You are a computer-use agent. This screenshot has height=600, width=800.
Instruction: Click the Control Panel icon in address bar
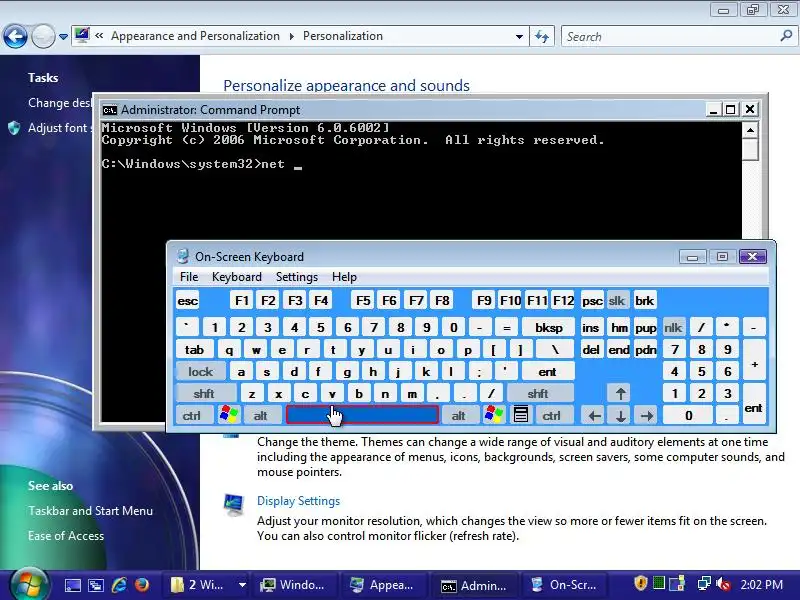point(82,35)
